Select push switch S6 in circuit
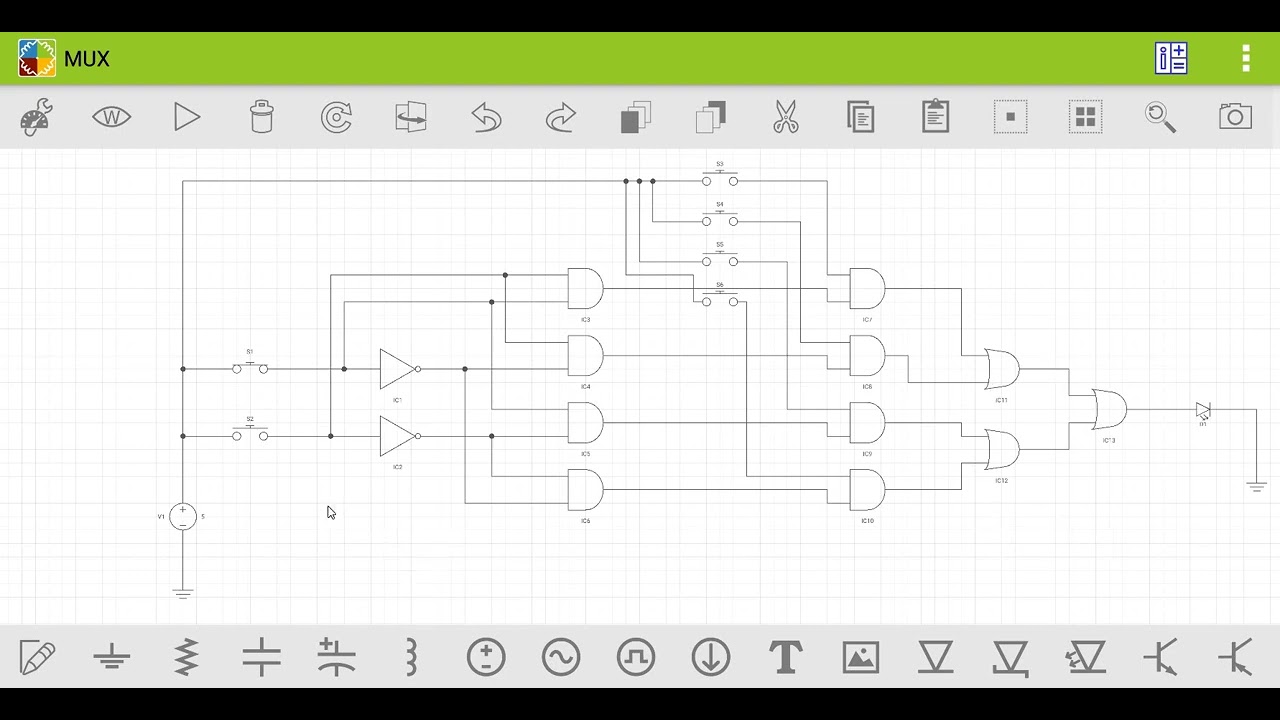 [x=720, y=300]
